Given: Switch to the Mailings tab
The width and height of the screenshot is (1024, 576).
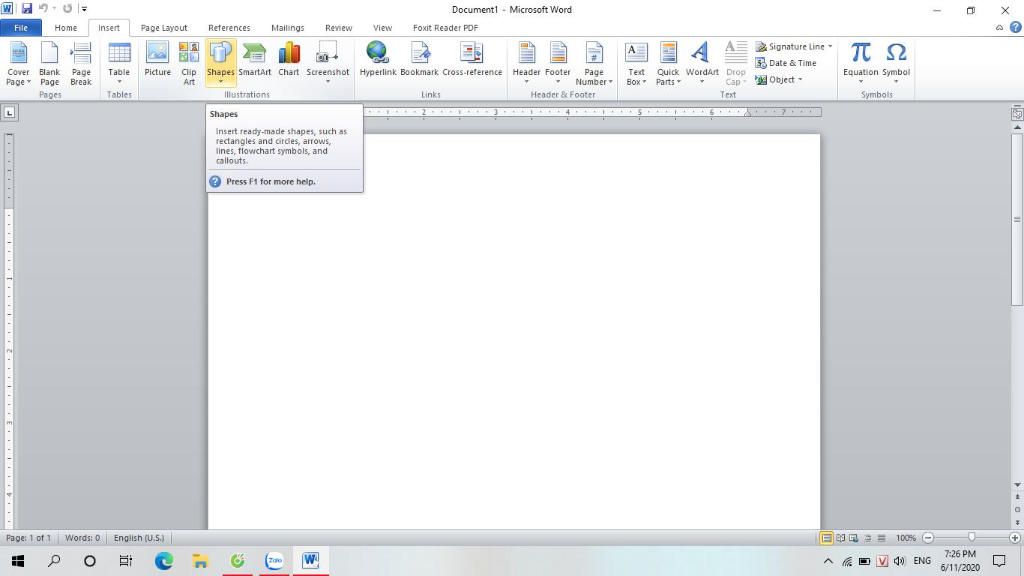Looking at the screenshot, I should (288, 27).
